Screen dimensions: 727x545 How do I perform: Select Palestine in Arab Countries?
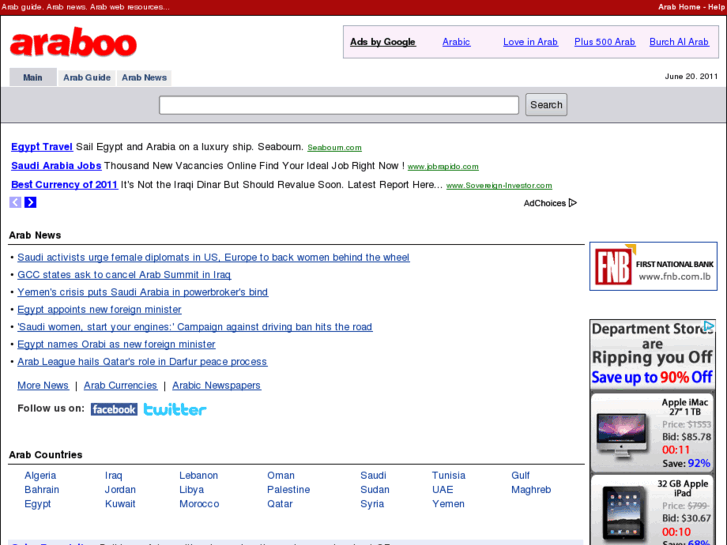pyautogui.click(x=288, y=490)
